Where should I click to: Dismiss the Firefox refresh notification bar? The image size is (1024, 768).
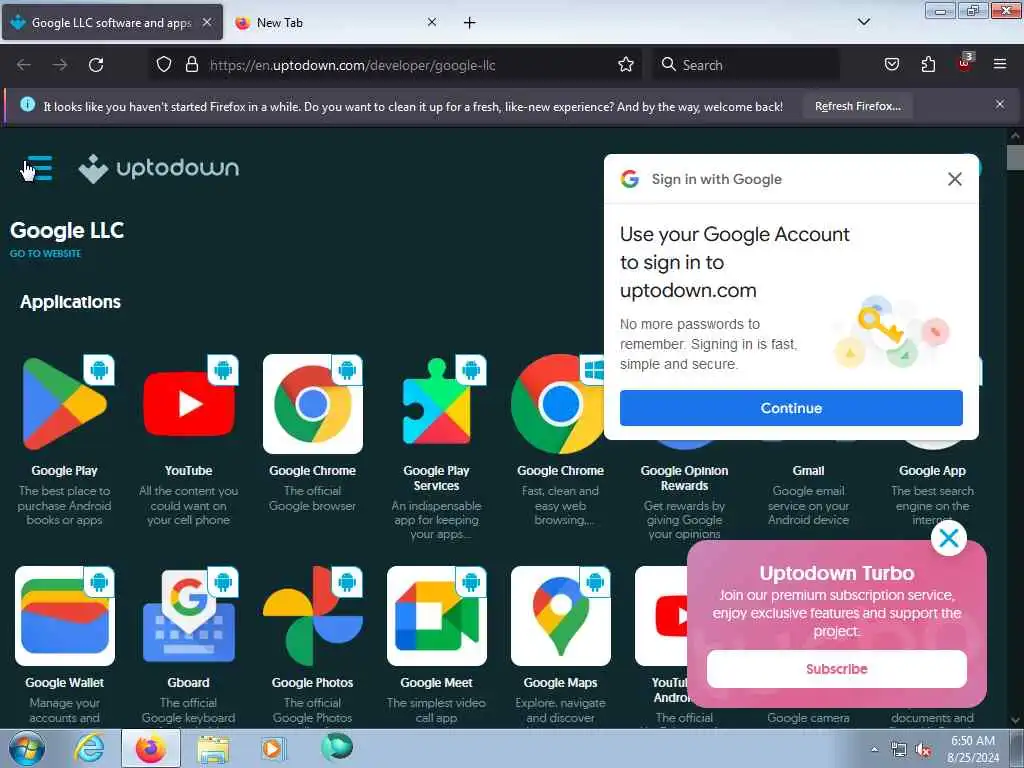[1000, 104]
